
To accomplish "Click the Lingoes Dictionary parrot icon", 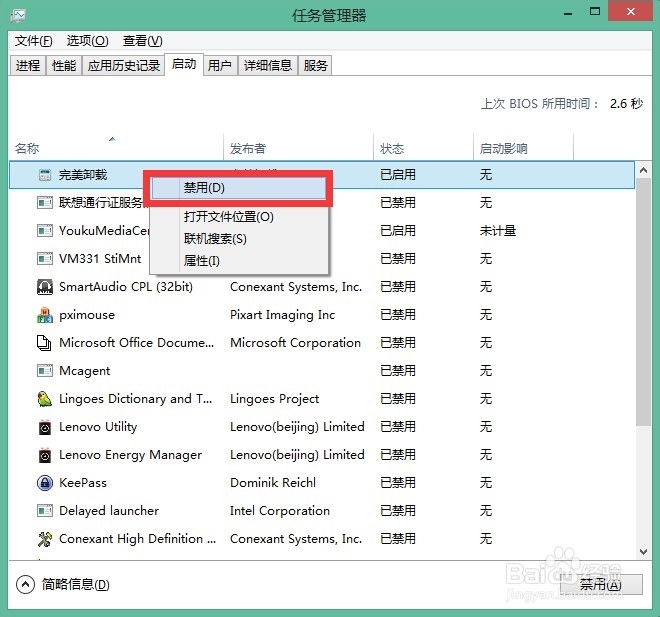I will coord(45,399).
